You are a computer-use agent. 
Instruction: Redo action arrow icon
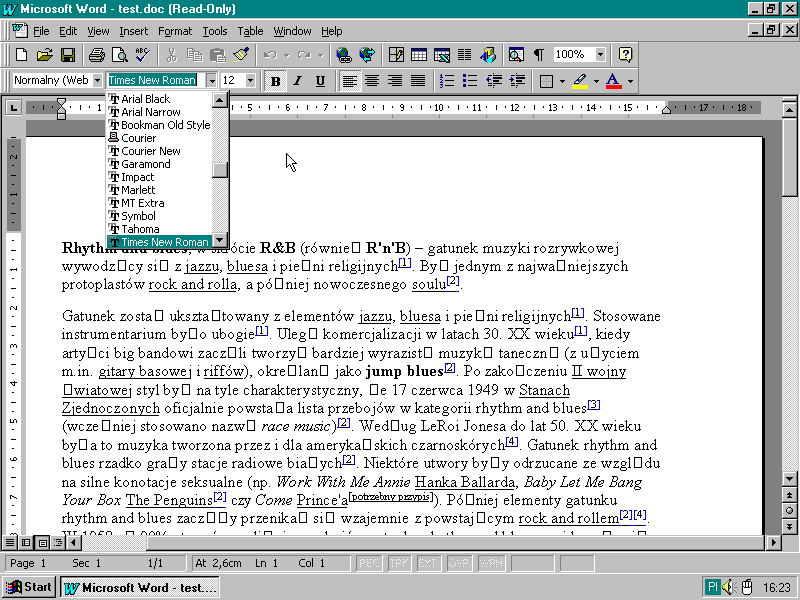(x=305, y=55)
